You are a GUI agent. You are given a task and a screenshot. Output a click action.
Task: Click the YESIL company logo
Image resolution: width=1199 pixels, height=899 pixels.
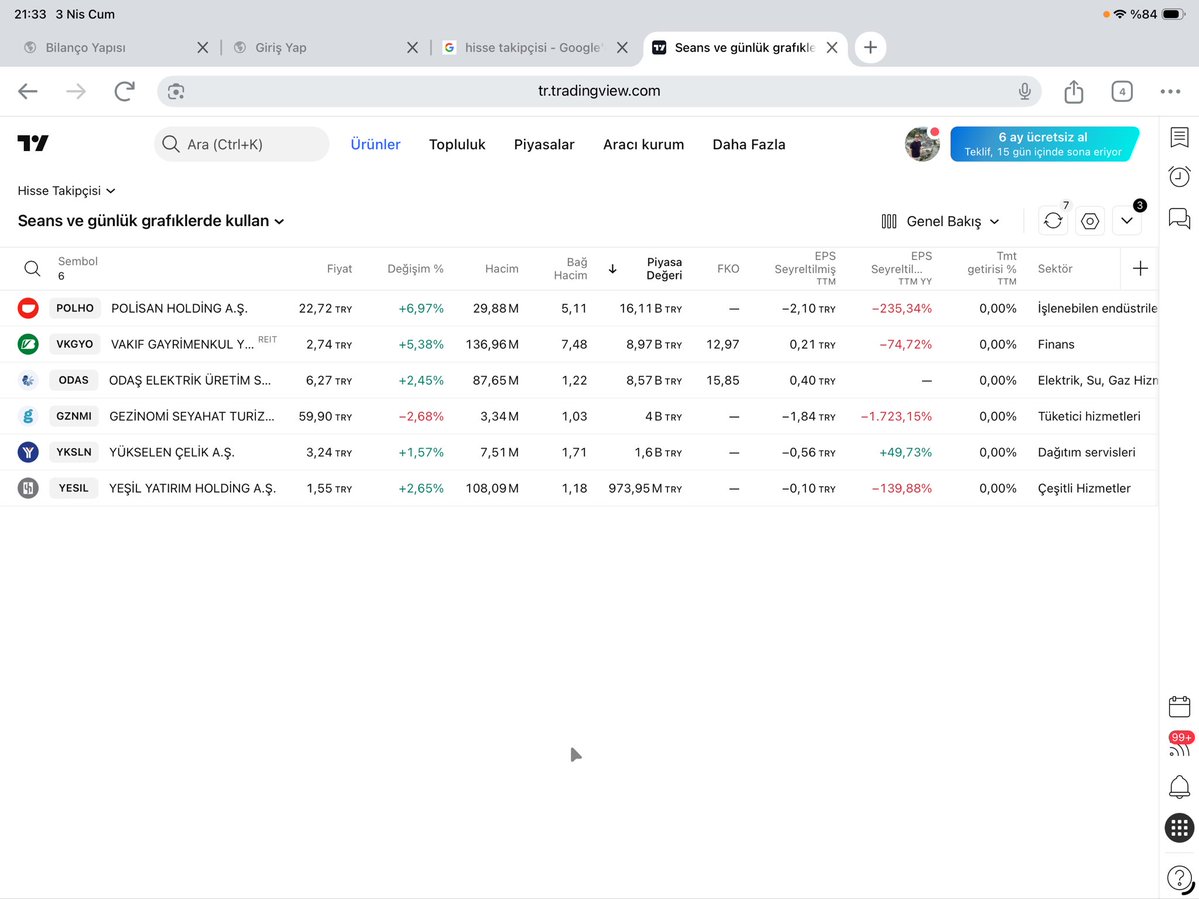pos(28,488)
